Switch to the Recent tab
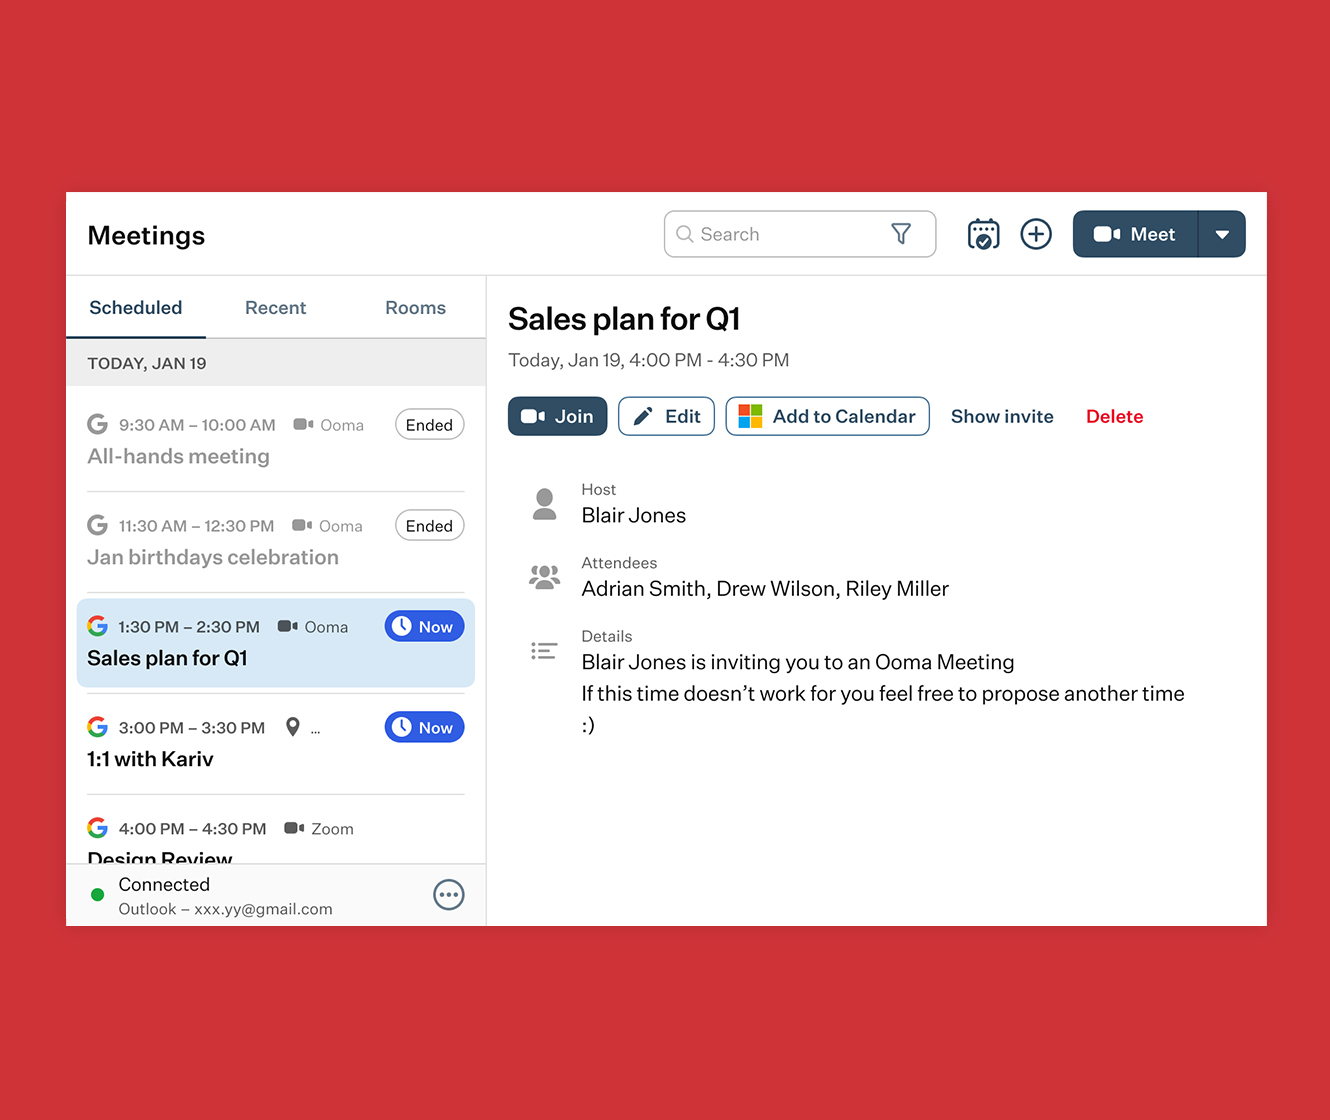The image size is (1330, 1120). pos(275,308)
